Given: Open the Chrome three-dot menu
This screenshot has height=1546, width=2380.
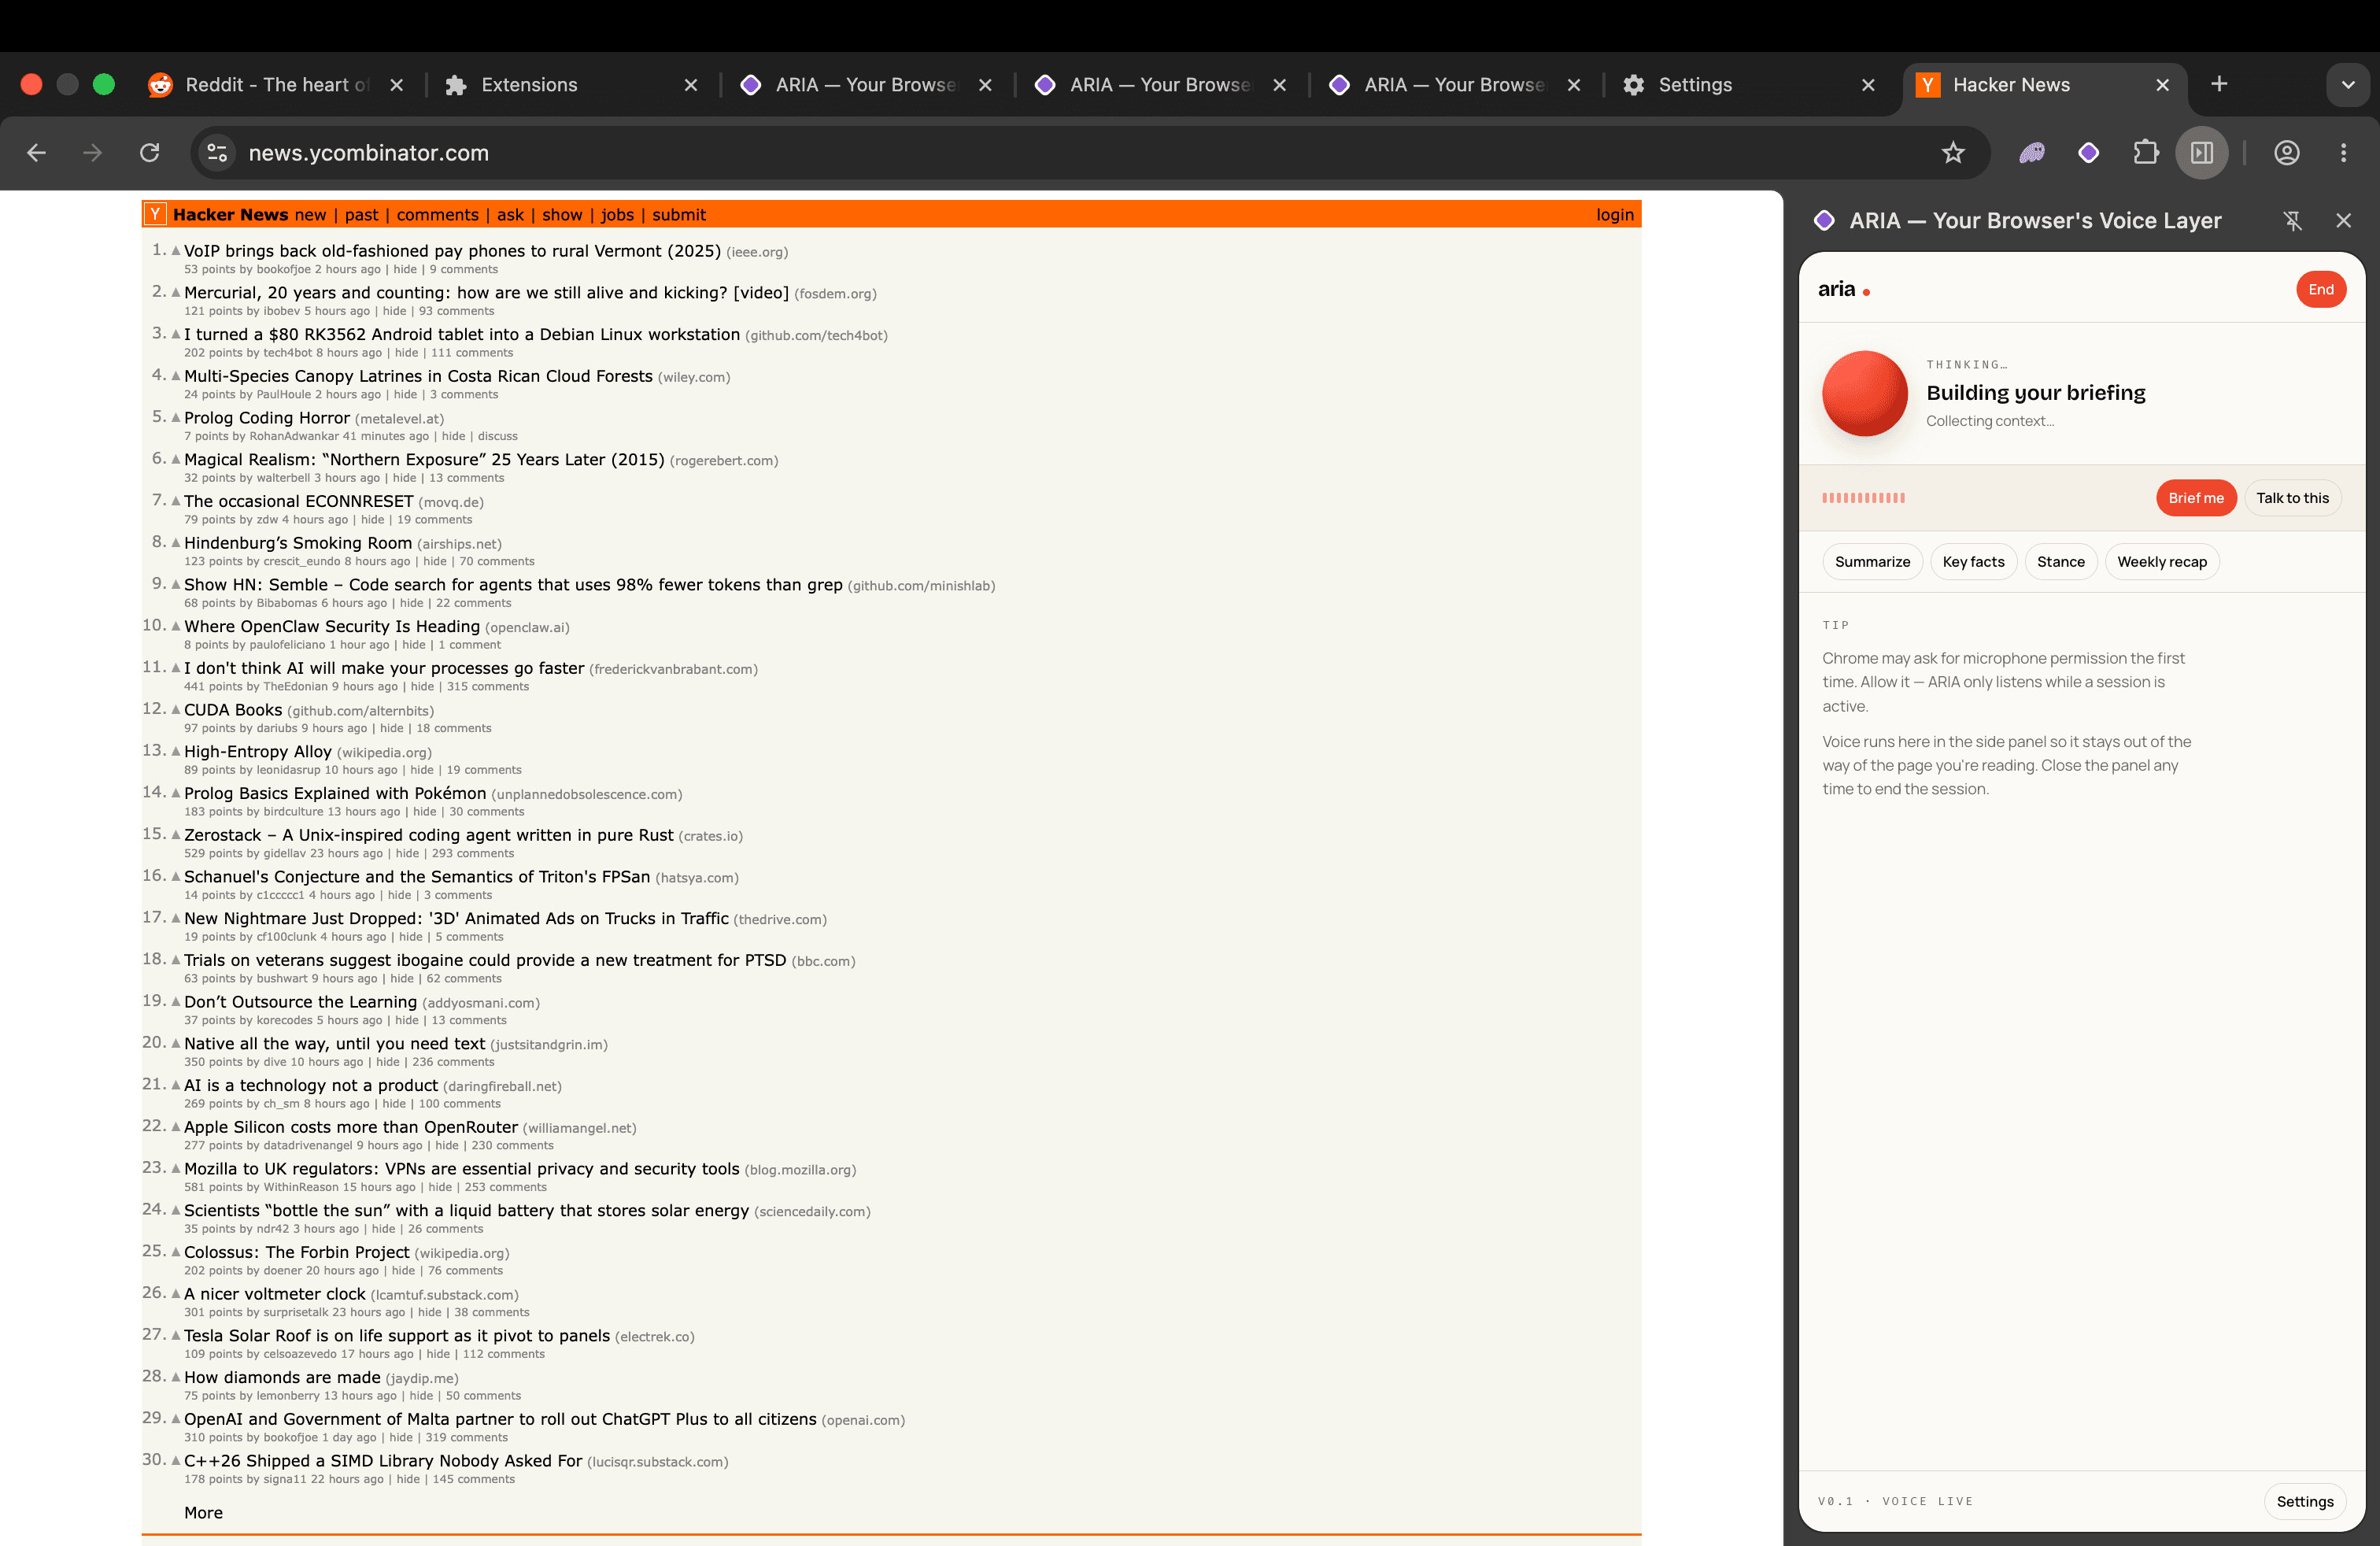Looking at the screenshot, I should pos(2343,152).
